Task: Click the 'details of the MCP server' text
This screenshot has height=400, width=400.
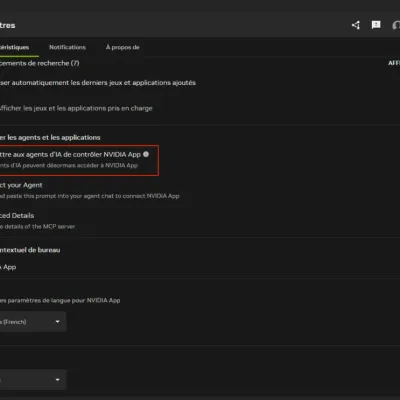Action: pos(40,226)
